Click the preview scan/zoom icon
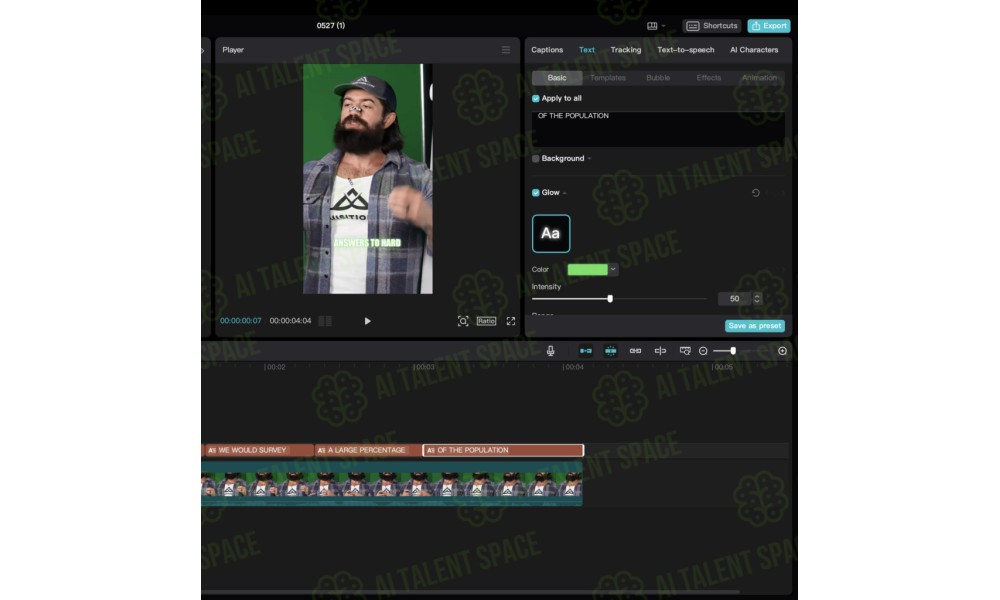This screenshot has width=1000, height=600. click(463, 321)
